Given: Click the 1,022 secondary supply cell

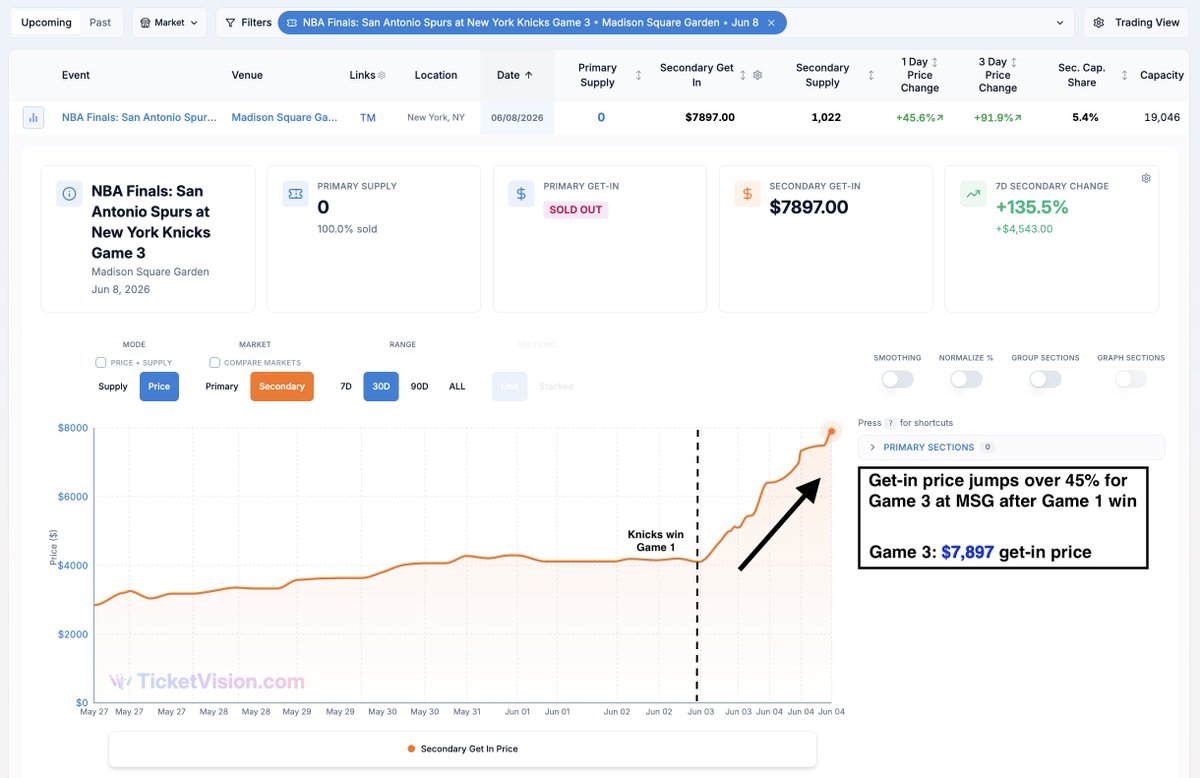Looking at the screenshot, I should pyautogui.click(x=826, y=117).
